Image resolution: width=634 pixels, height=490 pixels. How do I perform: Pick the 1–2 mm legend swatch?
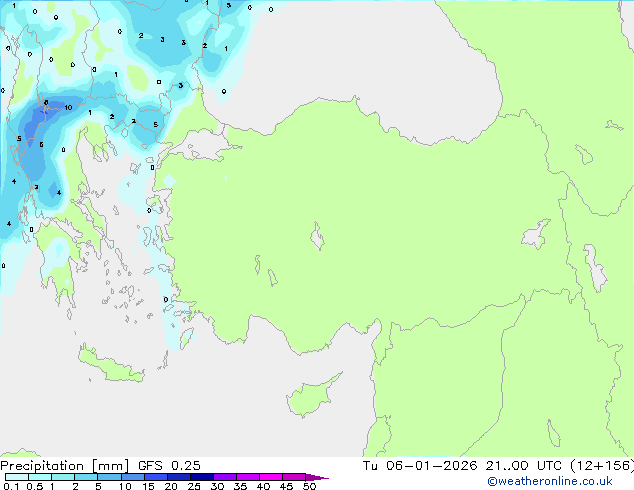(63, 477)
